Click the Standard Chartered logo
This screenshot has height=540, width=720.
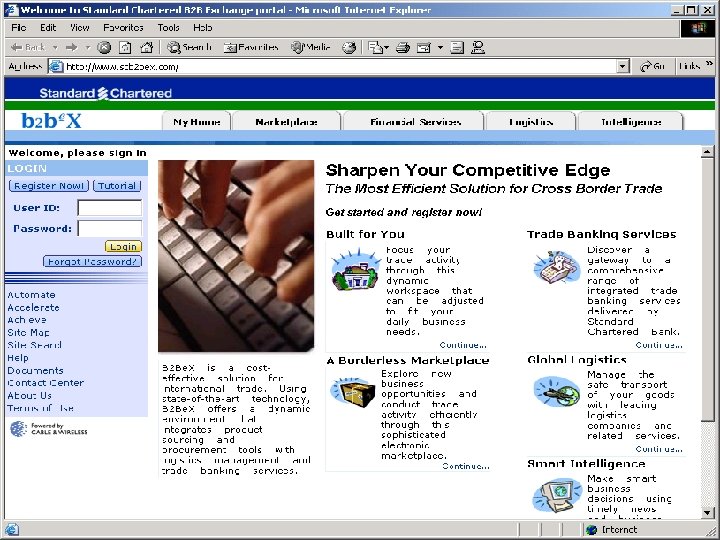tap(106, 93)
